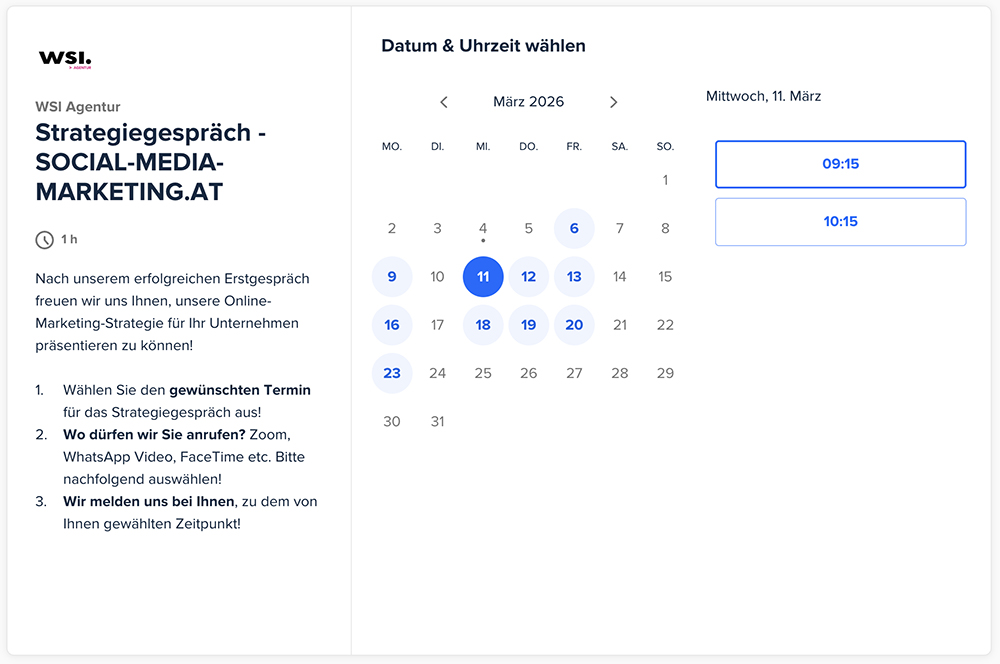Screen dimensions: 1000x664
Task: Click the unavailable date 24
Action: (438, 373)
